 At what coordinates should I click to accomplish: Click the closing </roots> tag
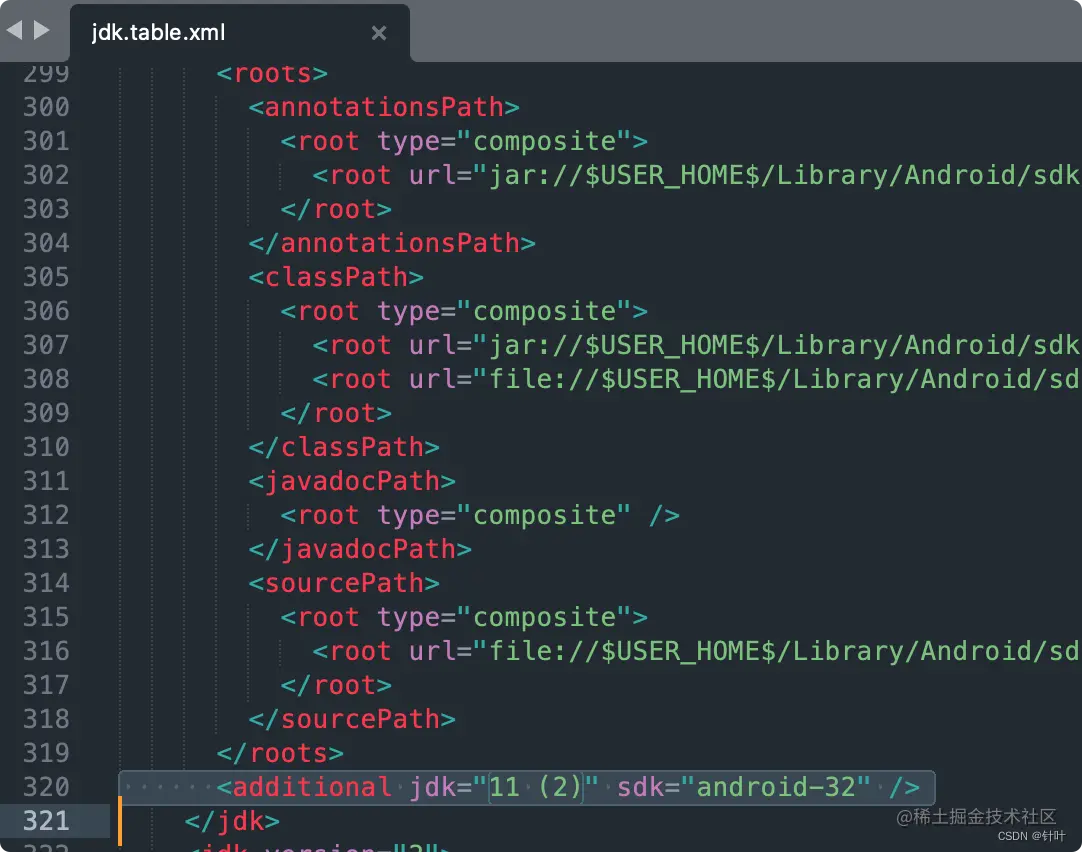coord(279,753)
